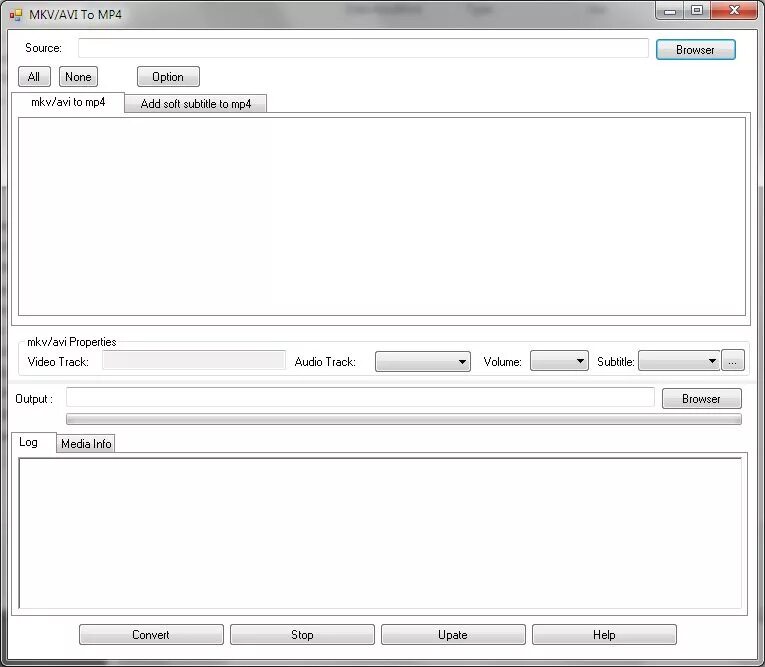The width and height of the screenshot is (765, 667).
Task: Halt conversion with the Stop button
Action: [x=302, y=634]
